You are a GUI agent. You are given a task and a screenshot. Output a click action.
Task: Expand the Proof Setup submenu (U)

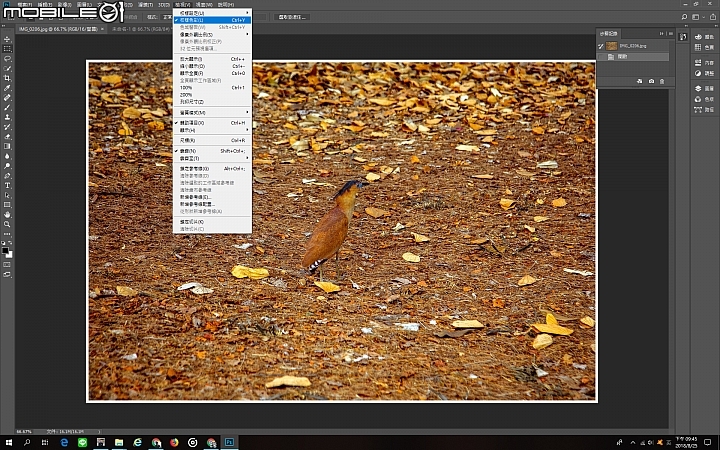[x=212, y=13]
